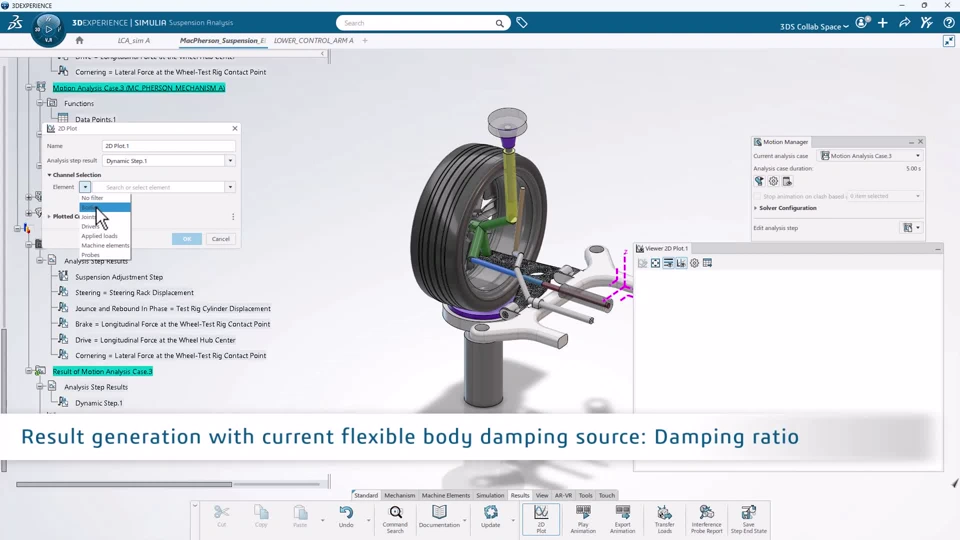Screen dimensions: 960x540
Task: Click the Transfer Loads tool
Action: pyautogui.click(x=664, y=519)
